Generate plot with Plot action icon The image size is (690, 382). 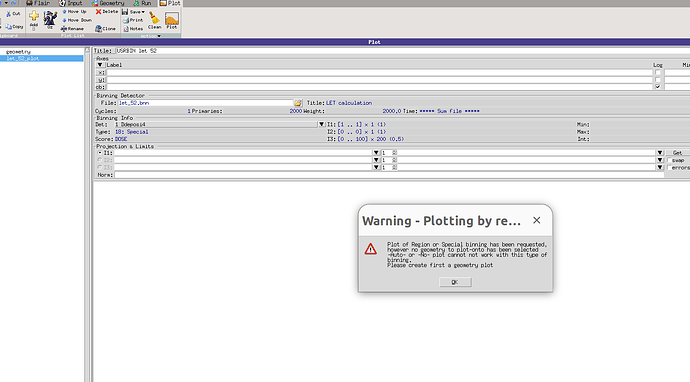172,18
